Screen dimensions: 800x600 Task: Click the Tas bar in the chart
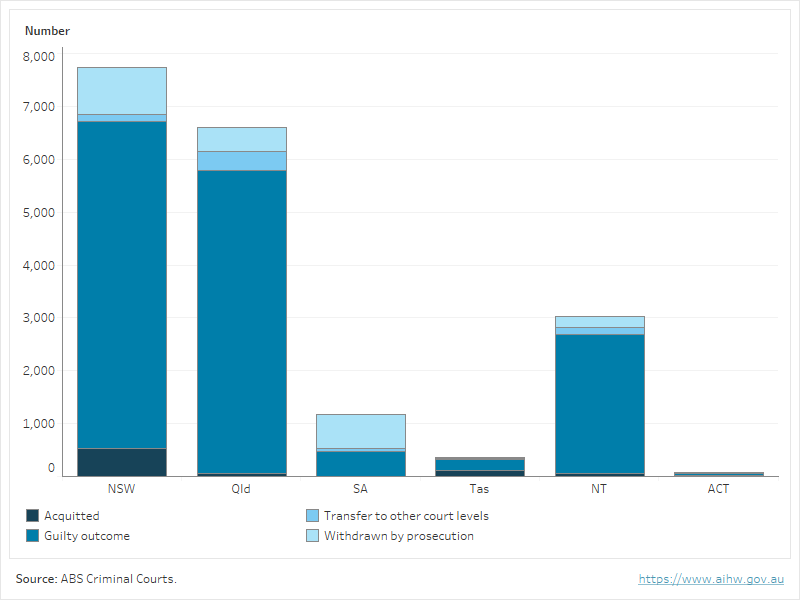(480, 465)
